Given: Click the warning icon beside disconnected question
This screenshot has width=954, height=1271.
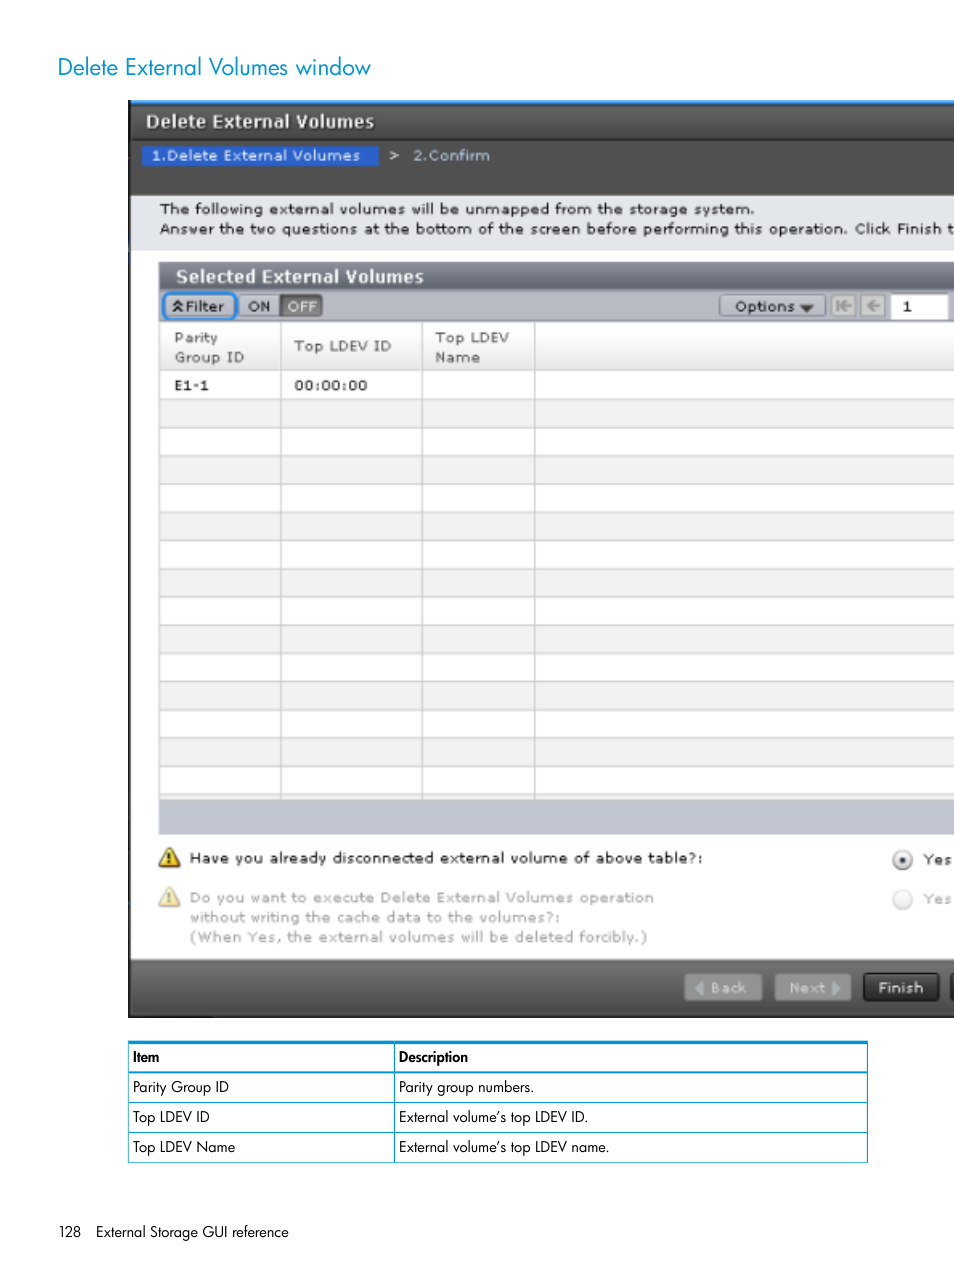Looking at the screenshot, I should click(x=170, y=858).
